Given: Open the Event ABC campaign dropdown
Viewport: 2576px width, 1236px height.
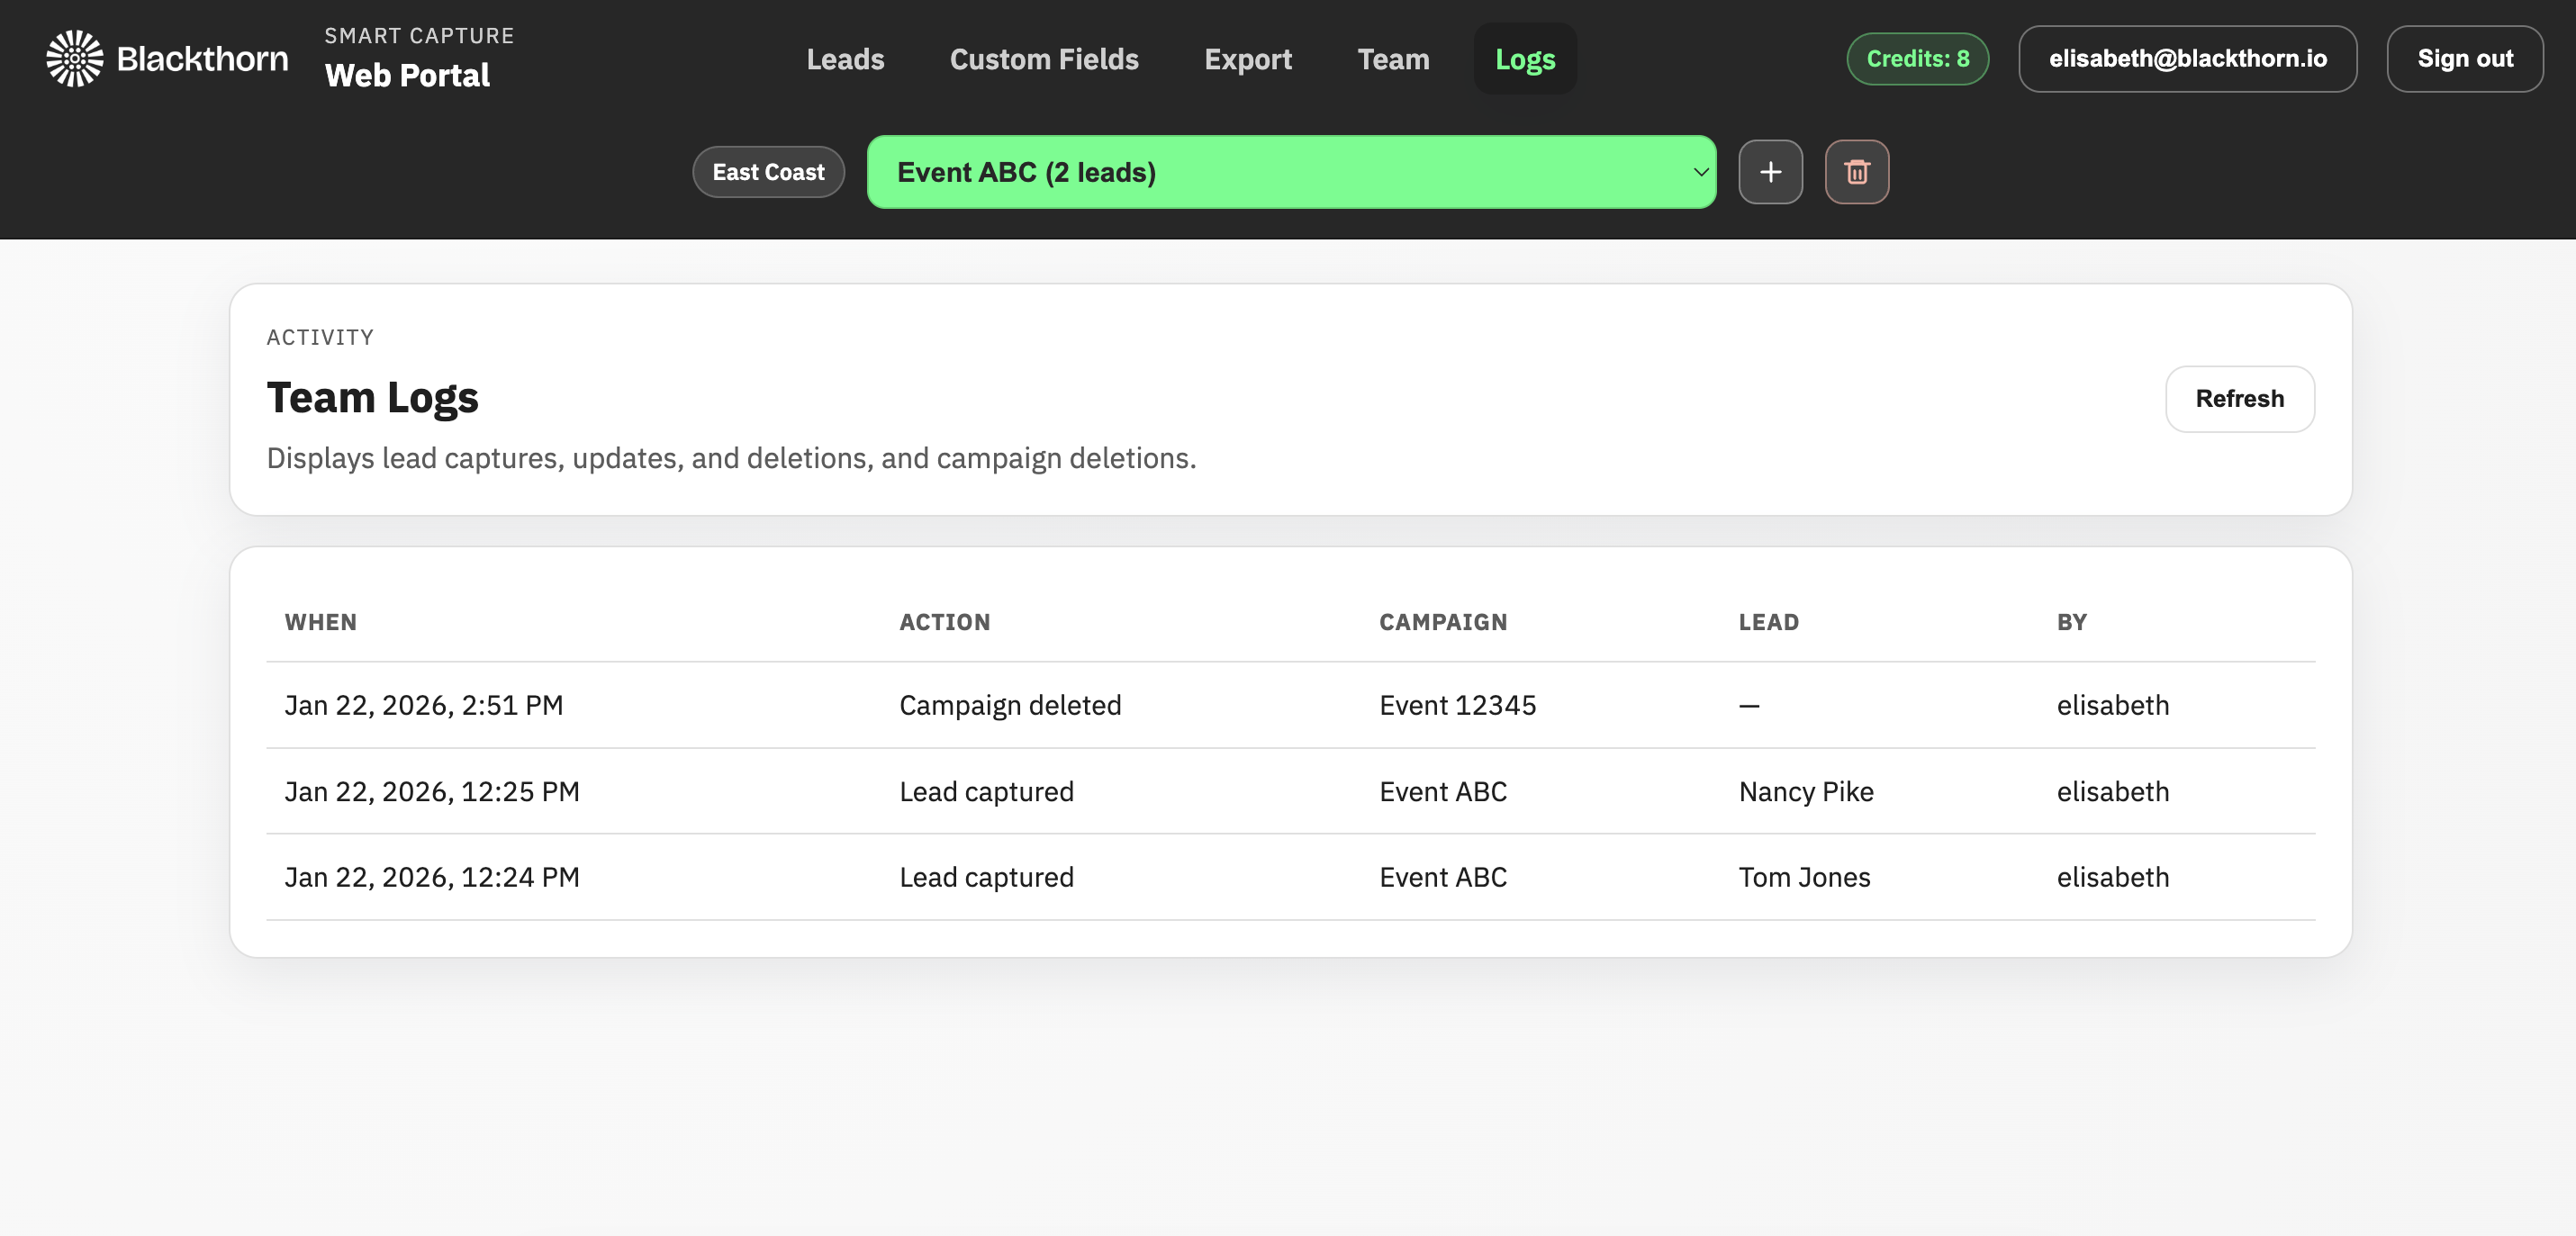Looking at the screenshot, I should tap(1290, 171).
